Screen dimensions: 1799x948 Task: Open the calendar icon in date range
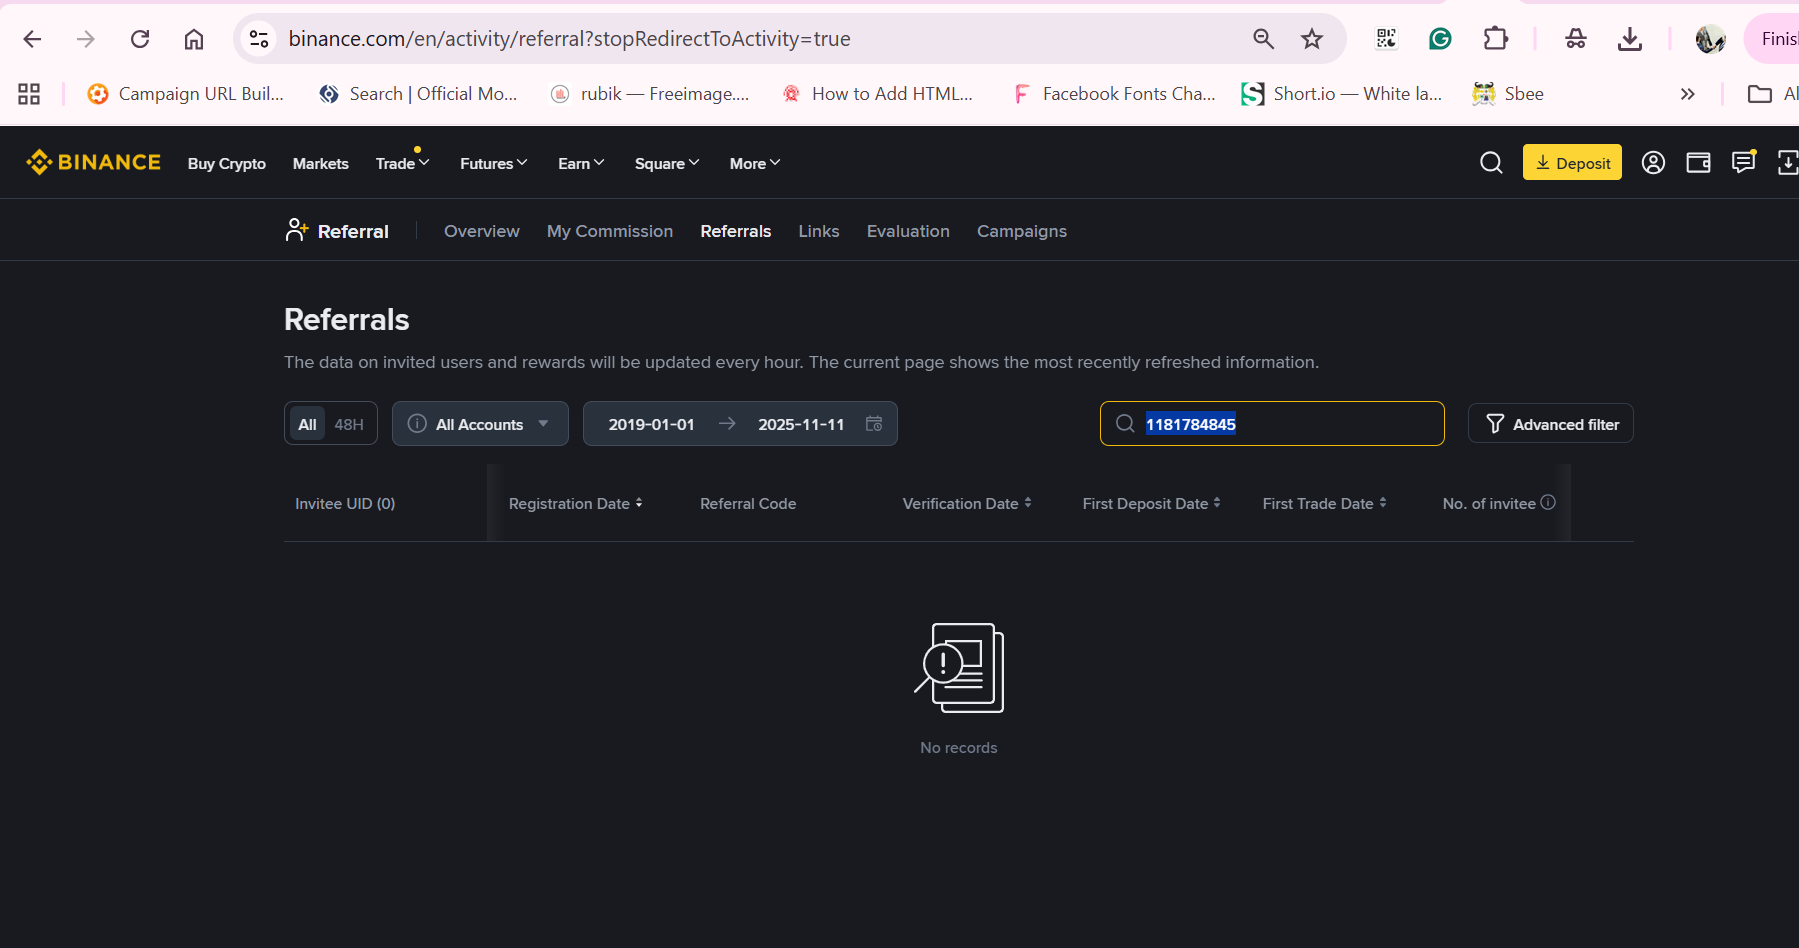(874, 424)
